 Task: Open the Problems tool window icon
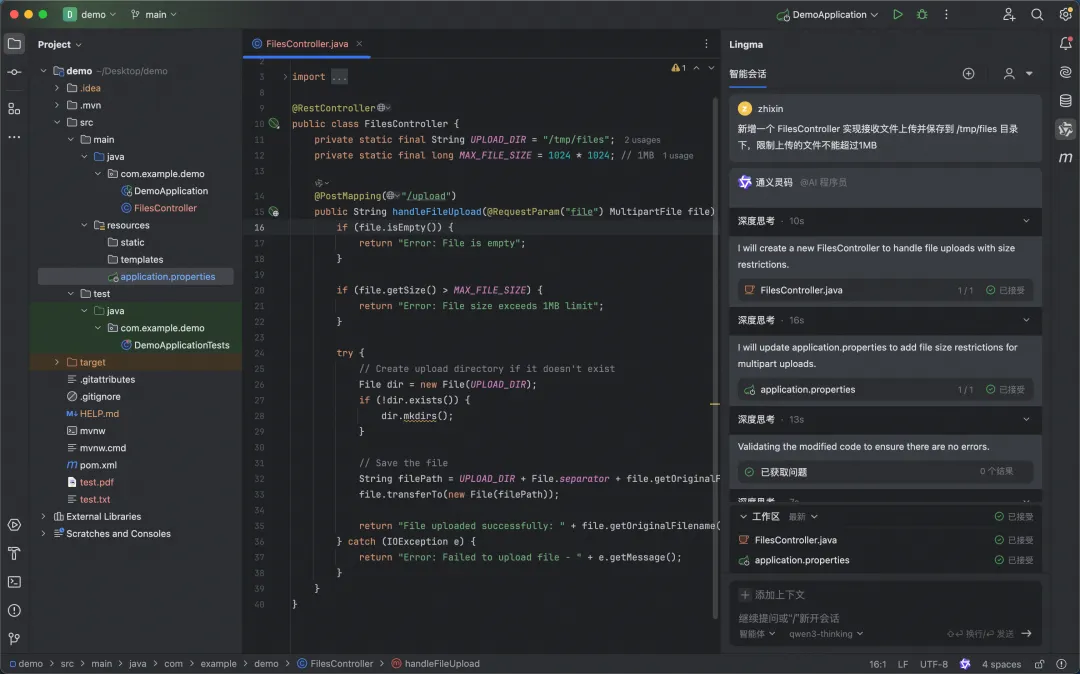[14, 611]
